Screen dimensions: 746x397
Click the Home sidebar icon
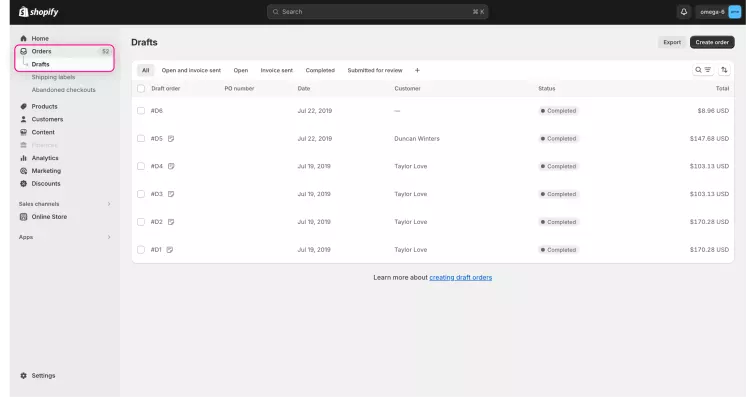(23, 38)
